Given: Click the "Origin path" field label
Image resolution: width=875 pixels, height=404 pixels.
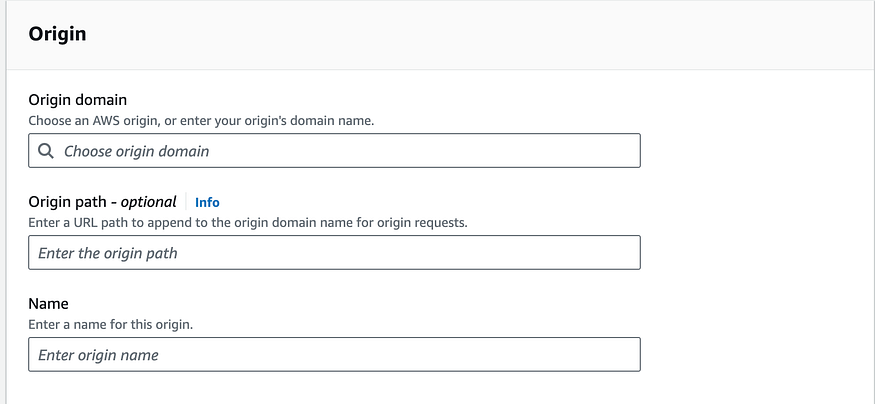Looking at the screenshot, I should tap(70, 201).
